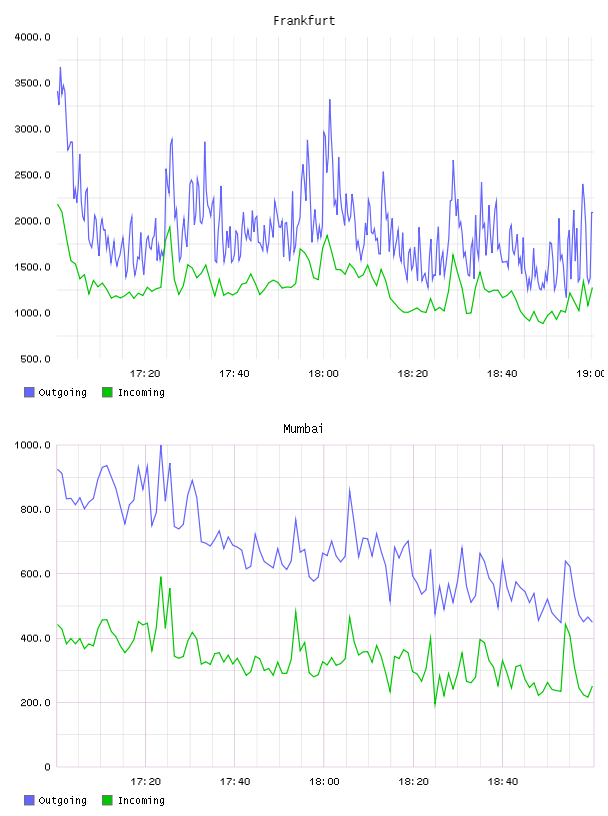Click the green Incoming swatch under Mumbai
The image size is (608, 816).
click(107, 800)
